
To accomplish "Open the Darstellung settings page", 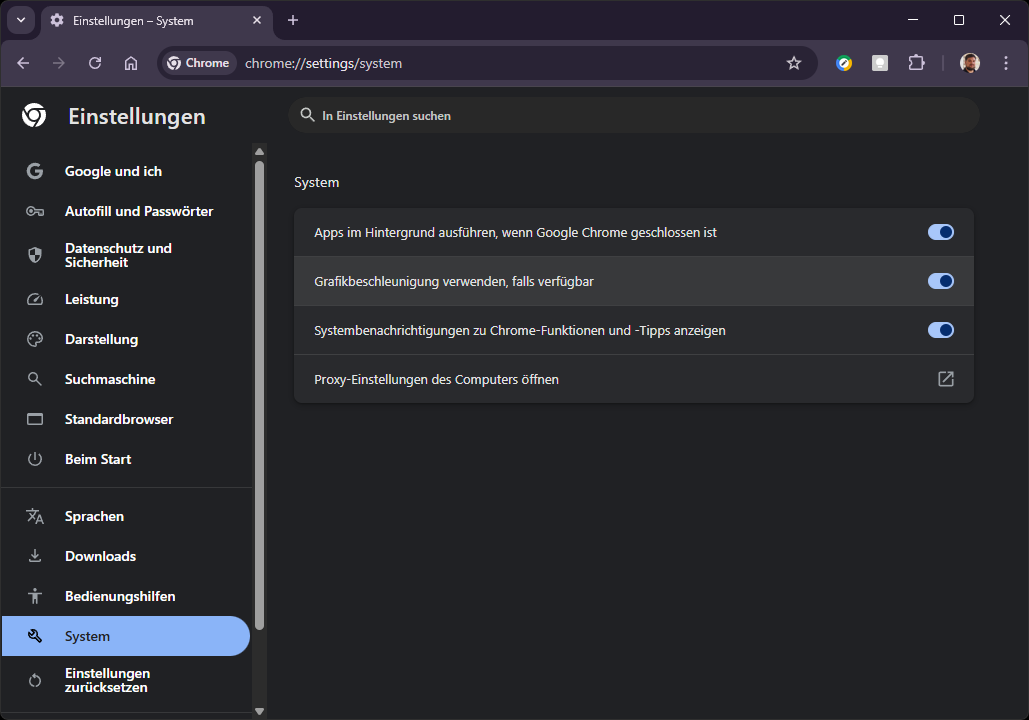I will pos(101,339).
